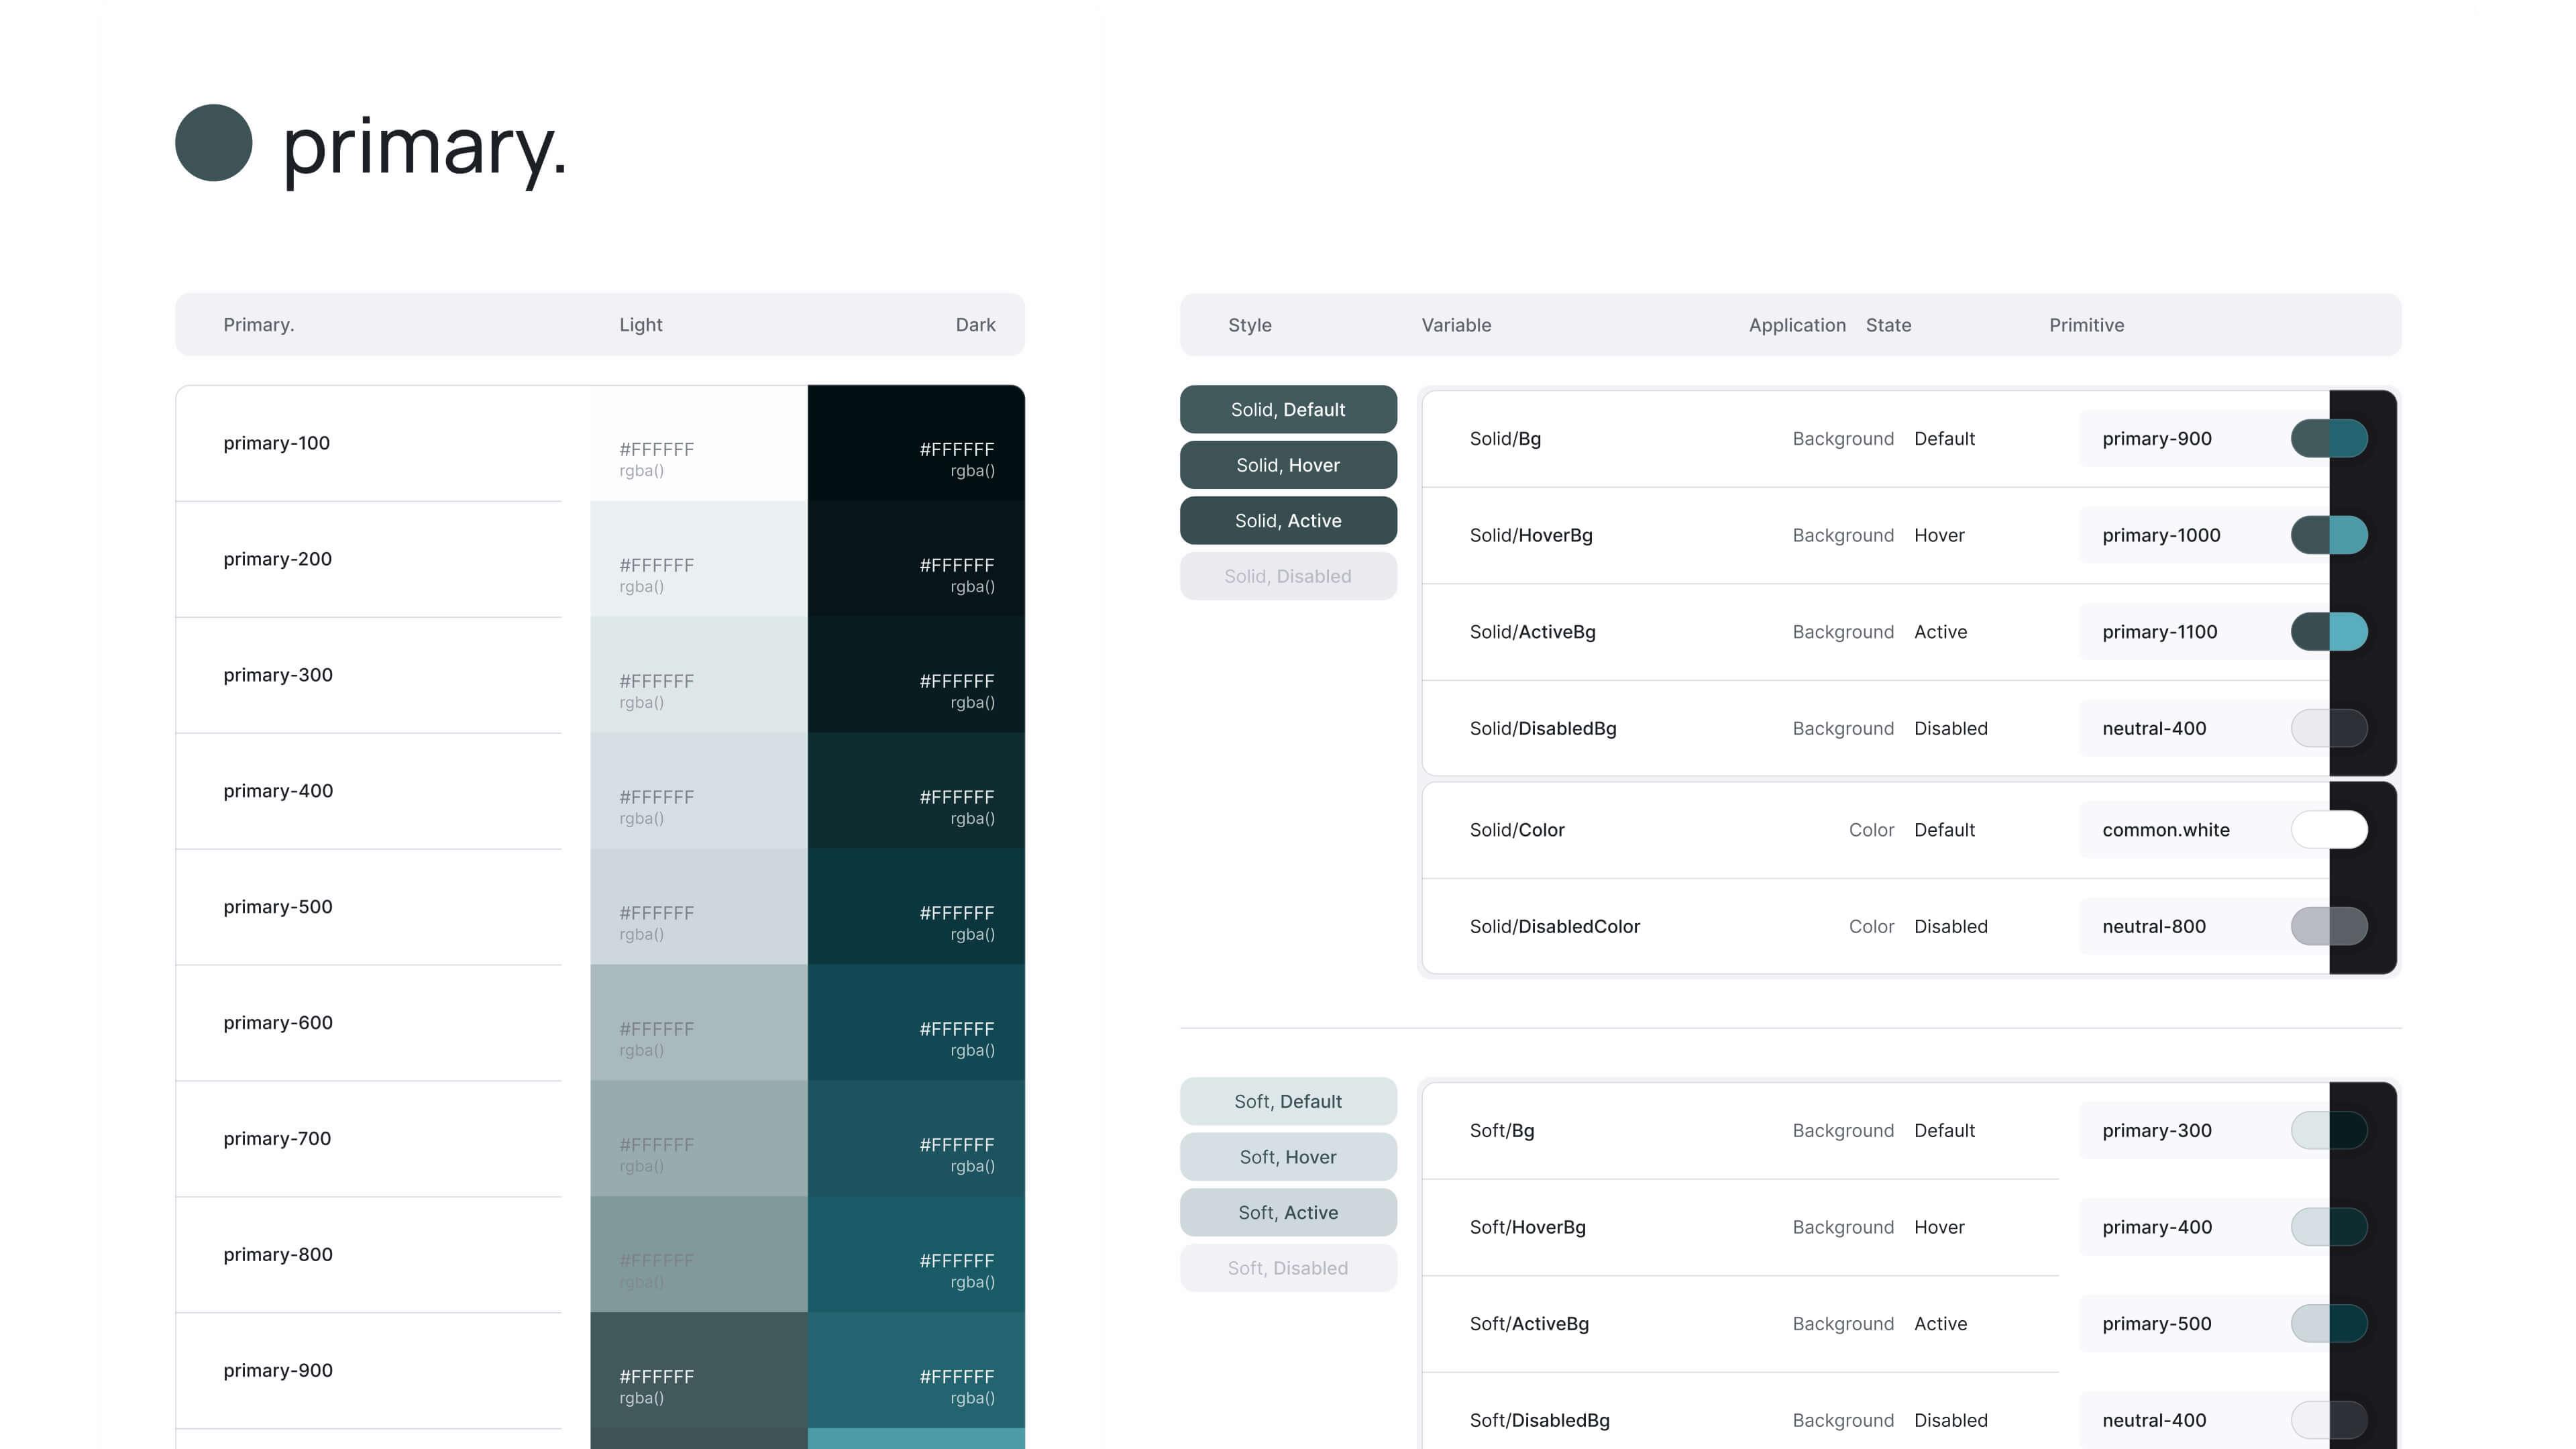Click the Solid, Default button
The image size is (2576, 1449).
[1288, 409]
